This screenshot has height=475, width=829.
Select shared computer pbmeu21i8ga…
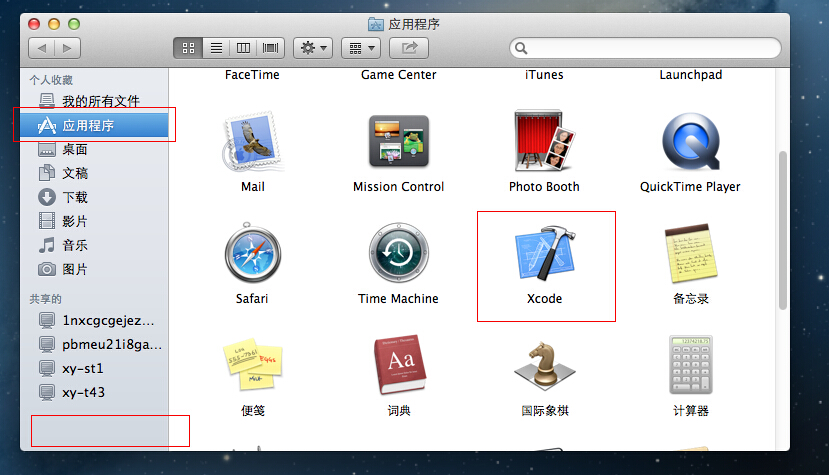94,344
